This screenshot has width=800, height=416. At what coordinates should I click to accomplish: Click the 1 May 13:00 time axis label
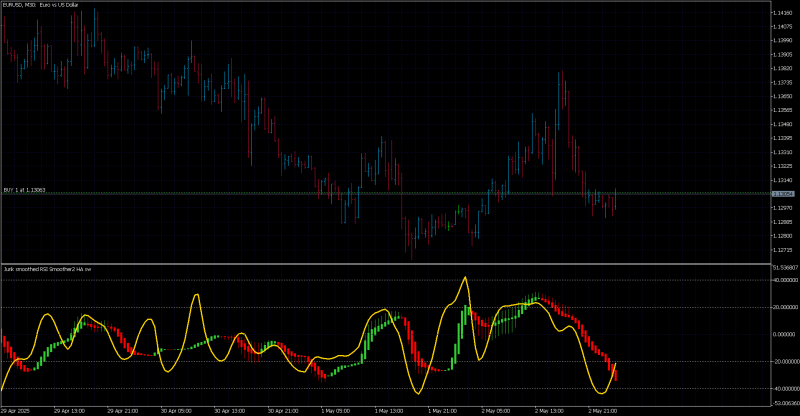pyautogui.click(x=389, y=410)
